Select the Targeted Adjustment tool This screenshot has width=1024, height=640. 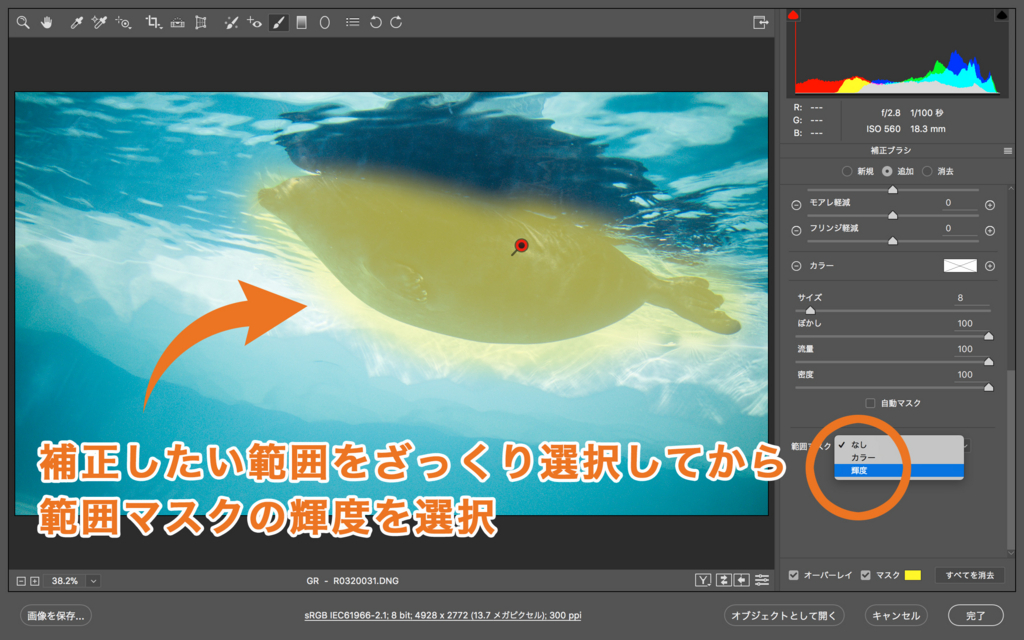123,22
